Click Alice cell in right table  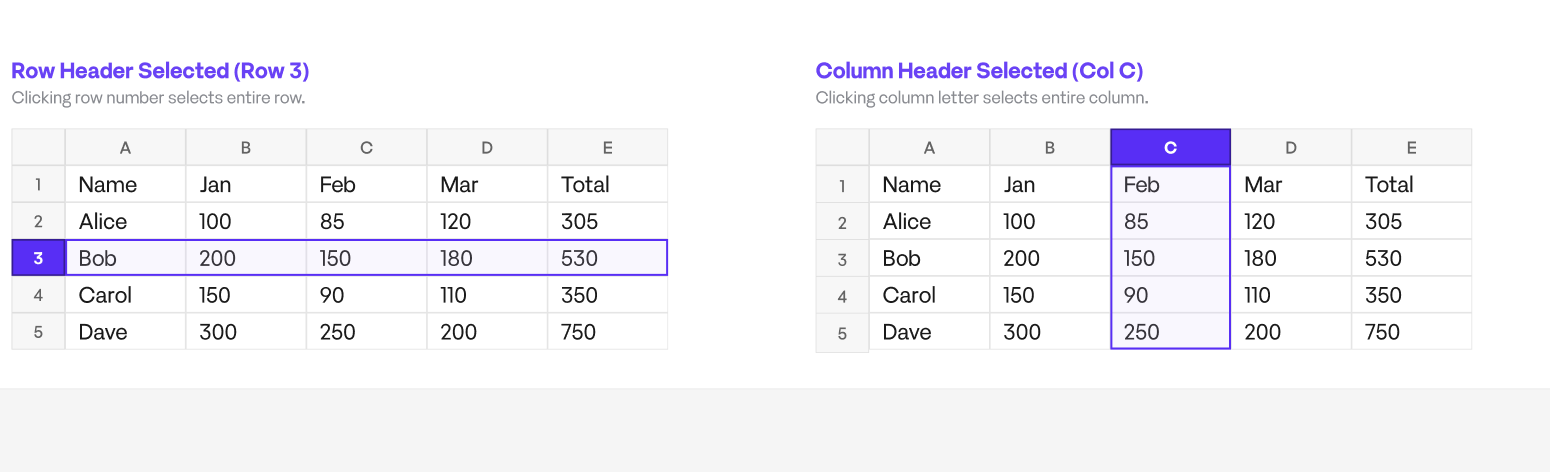pyautogui.click(x=929, y=221)
